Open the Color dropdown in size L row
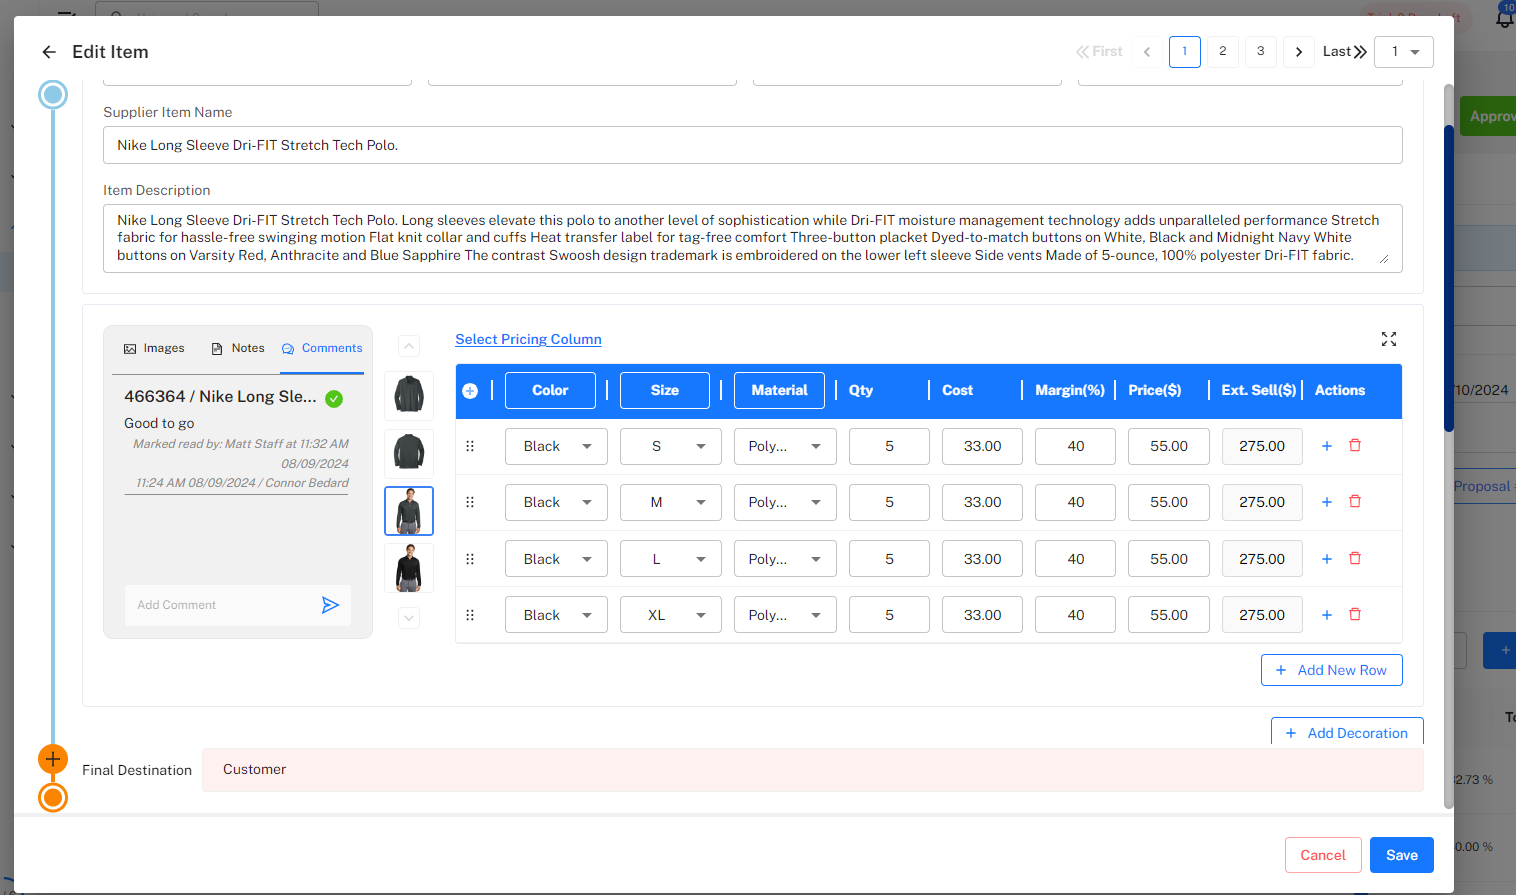Viewport: 1516px width, 895px height. point(556,560)
